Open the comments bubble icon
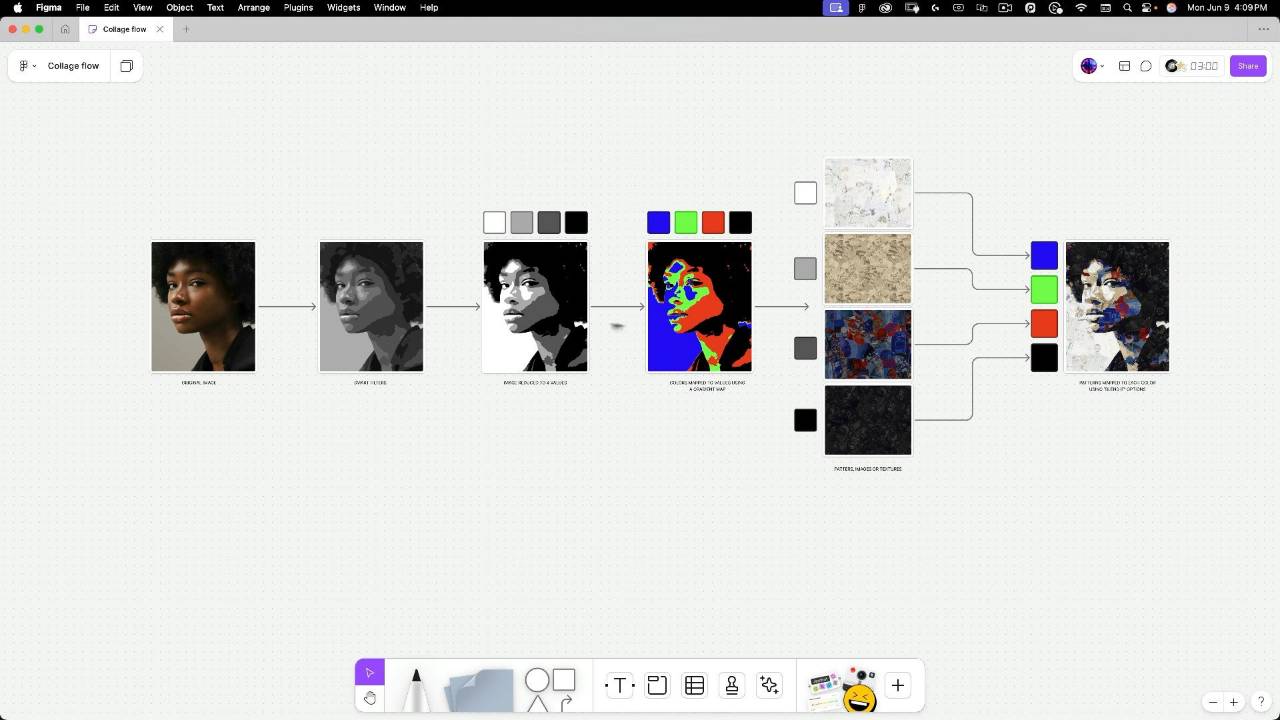Image resolution: width=1280 pixels, height=720 pixels. coord(1146,66)
